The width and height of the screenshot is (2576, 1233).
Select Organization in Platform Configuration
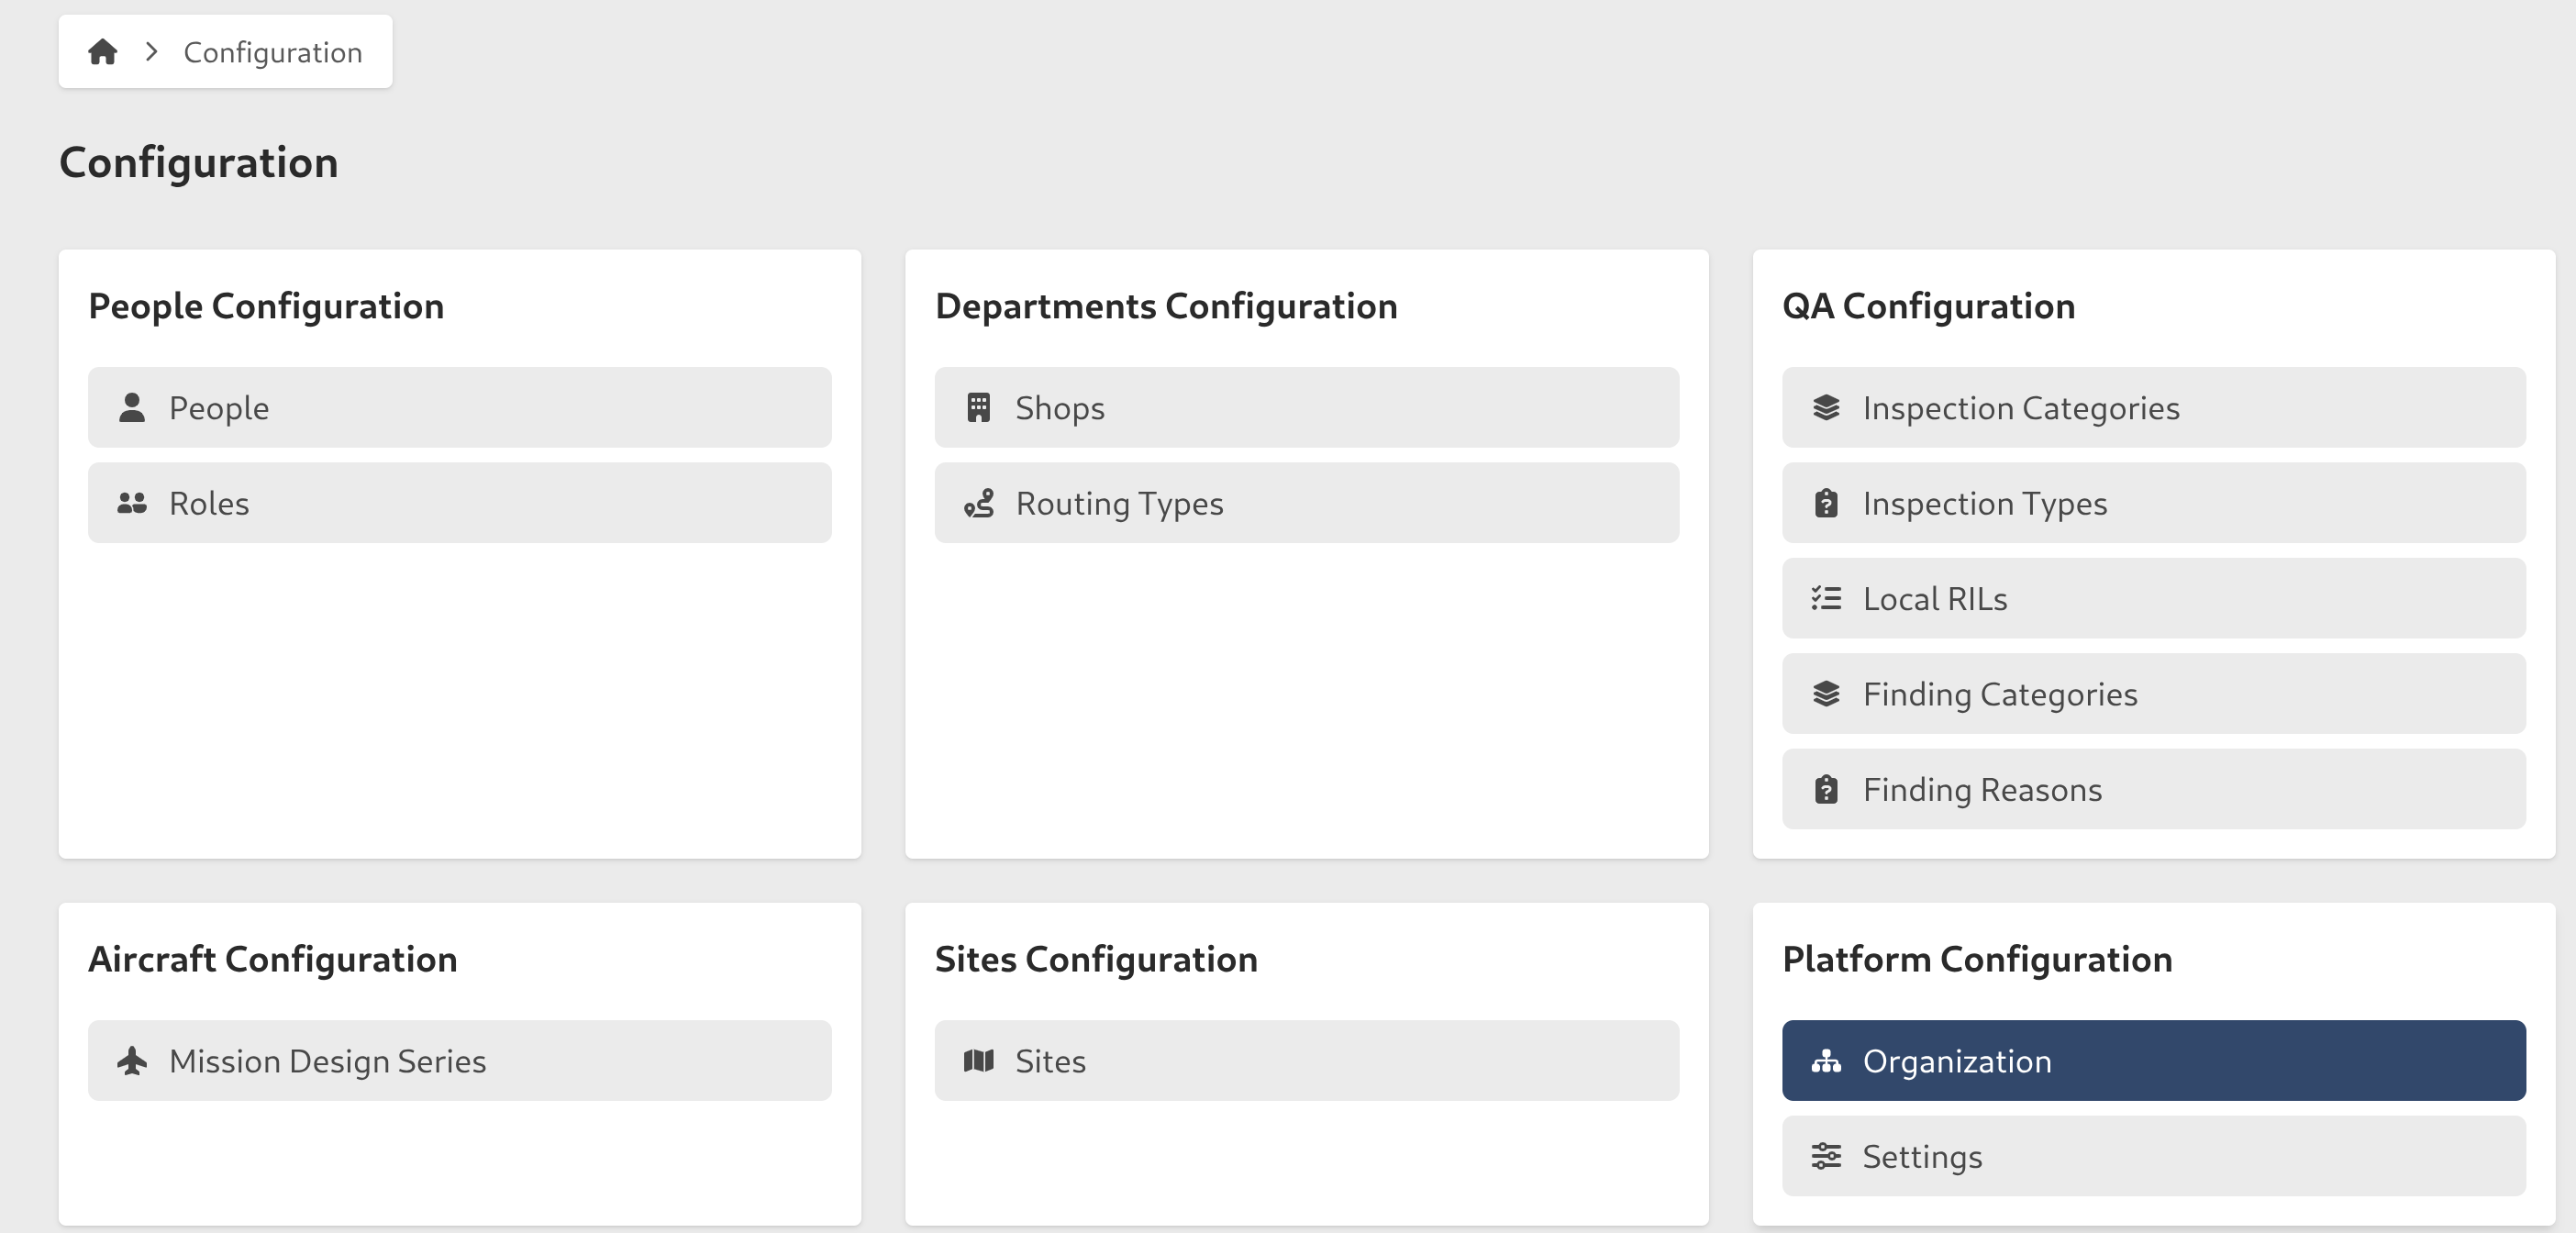point(2152,1061)
